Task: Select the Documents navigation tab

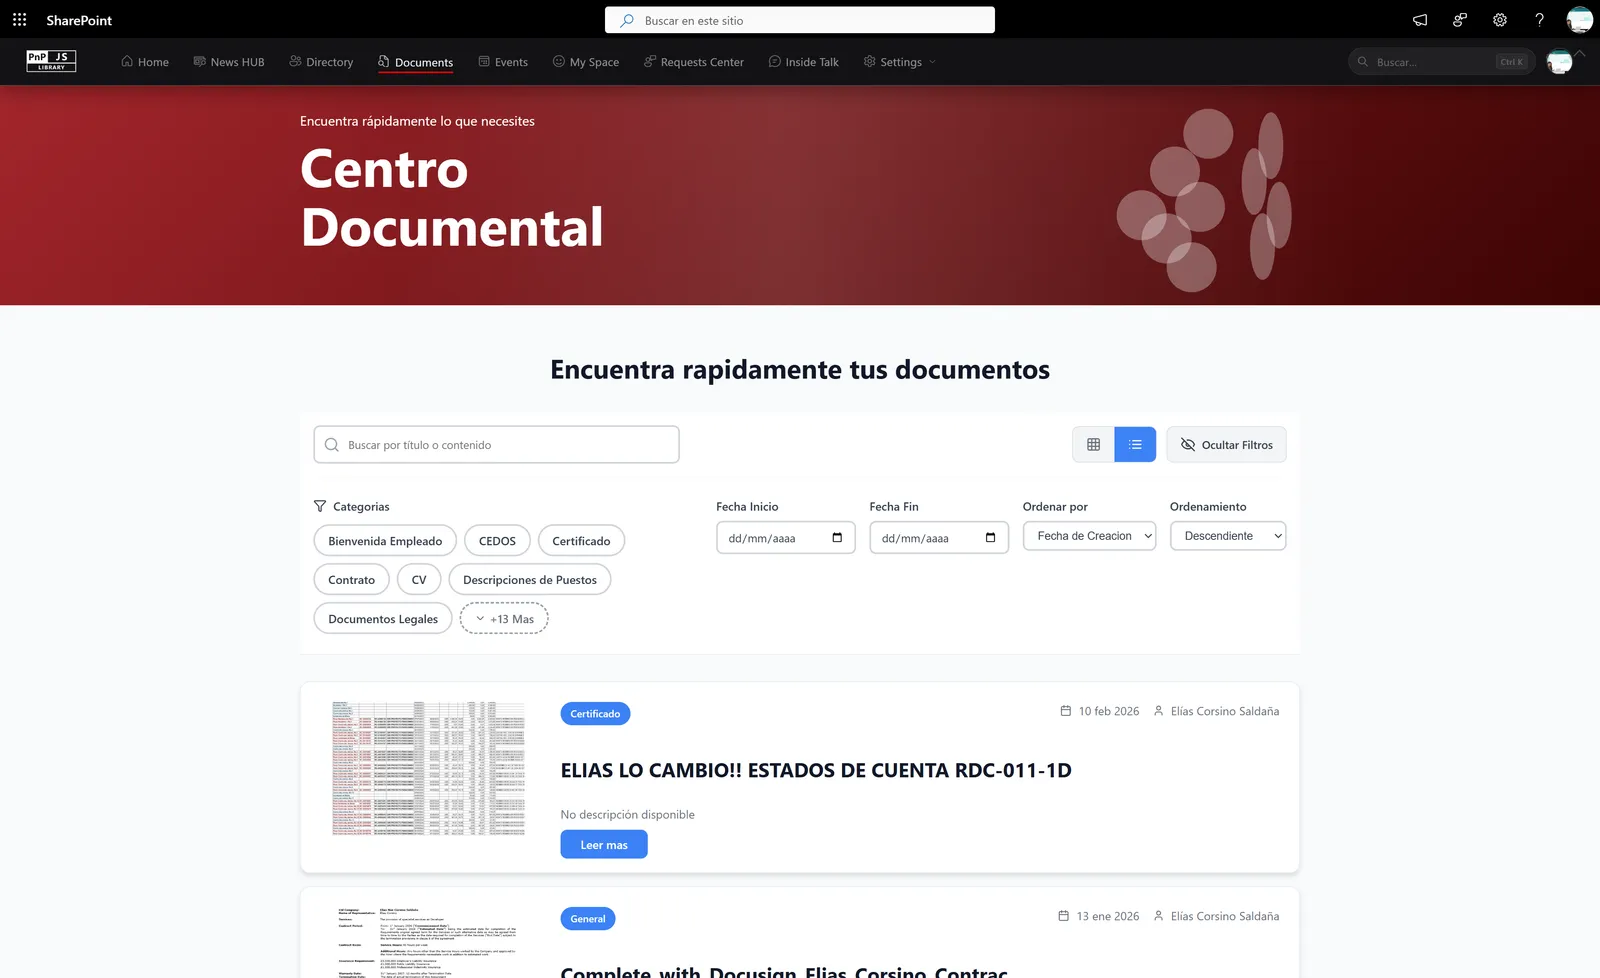Action: tap(415, 62)
